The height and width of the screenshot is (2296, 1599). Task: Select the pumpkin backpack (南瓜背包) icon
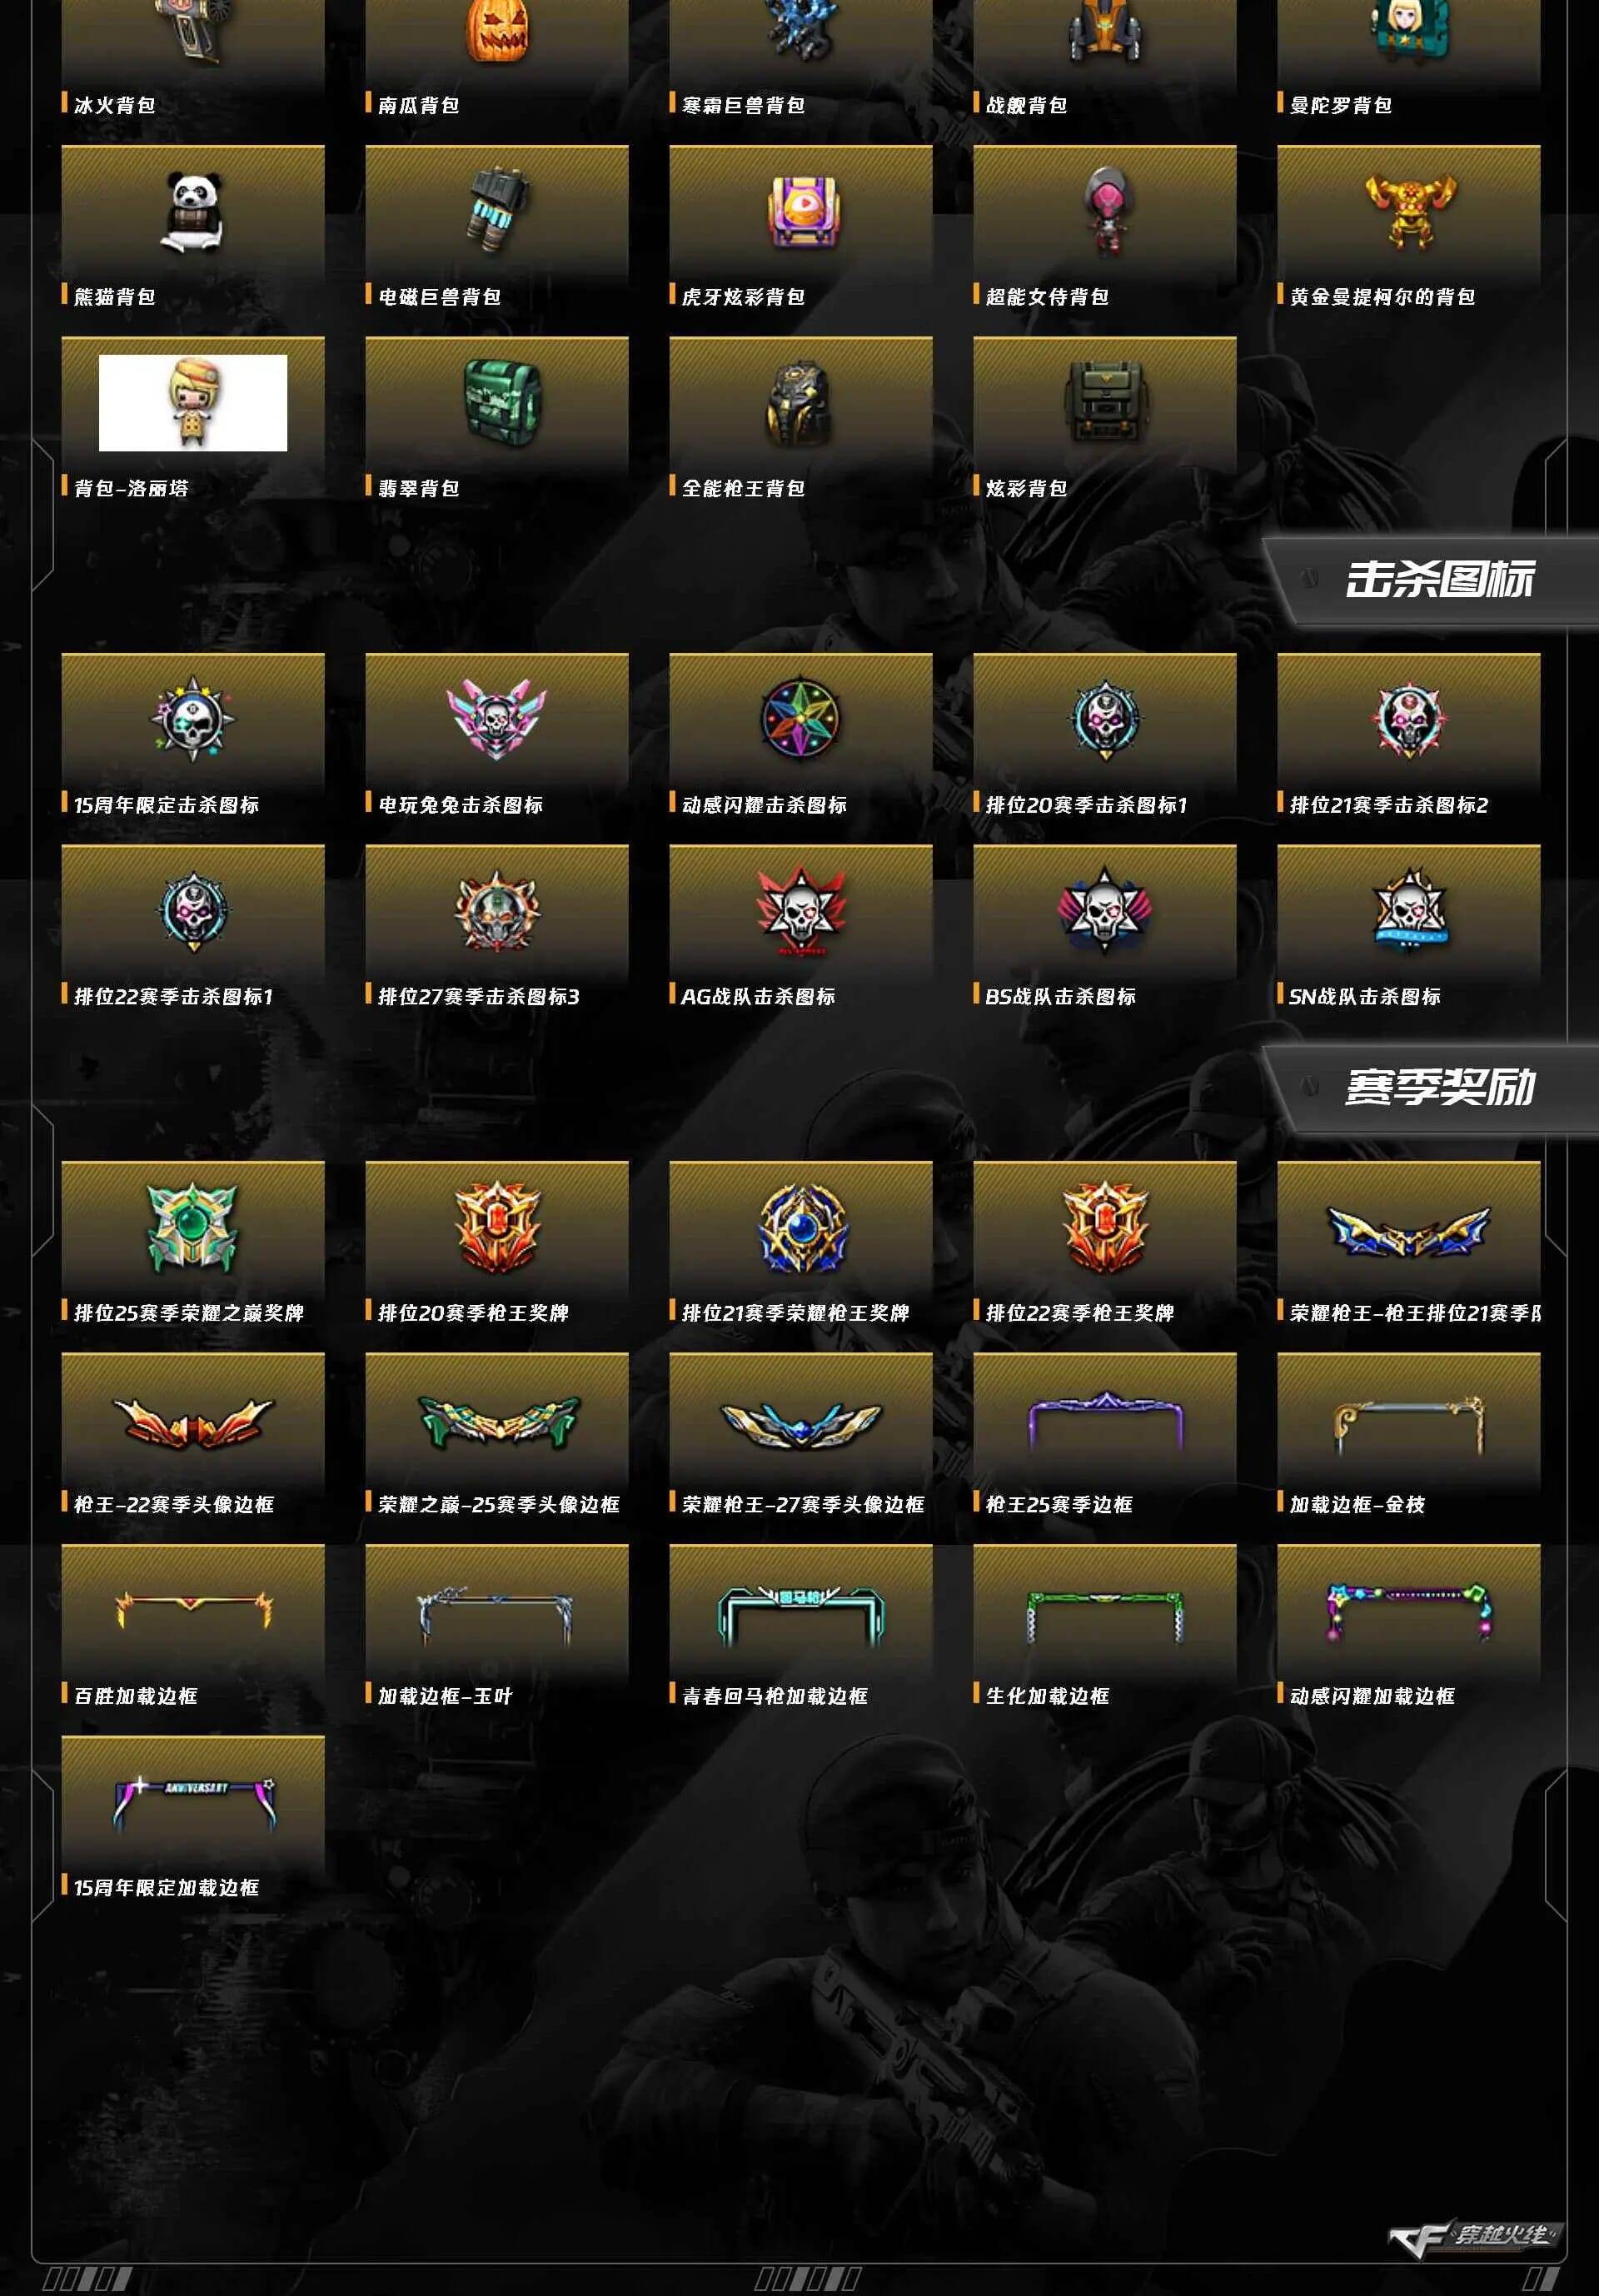coord(497,30)
